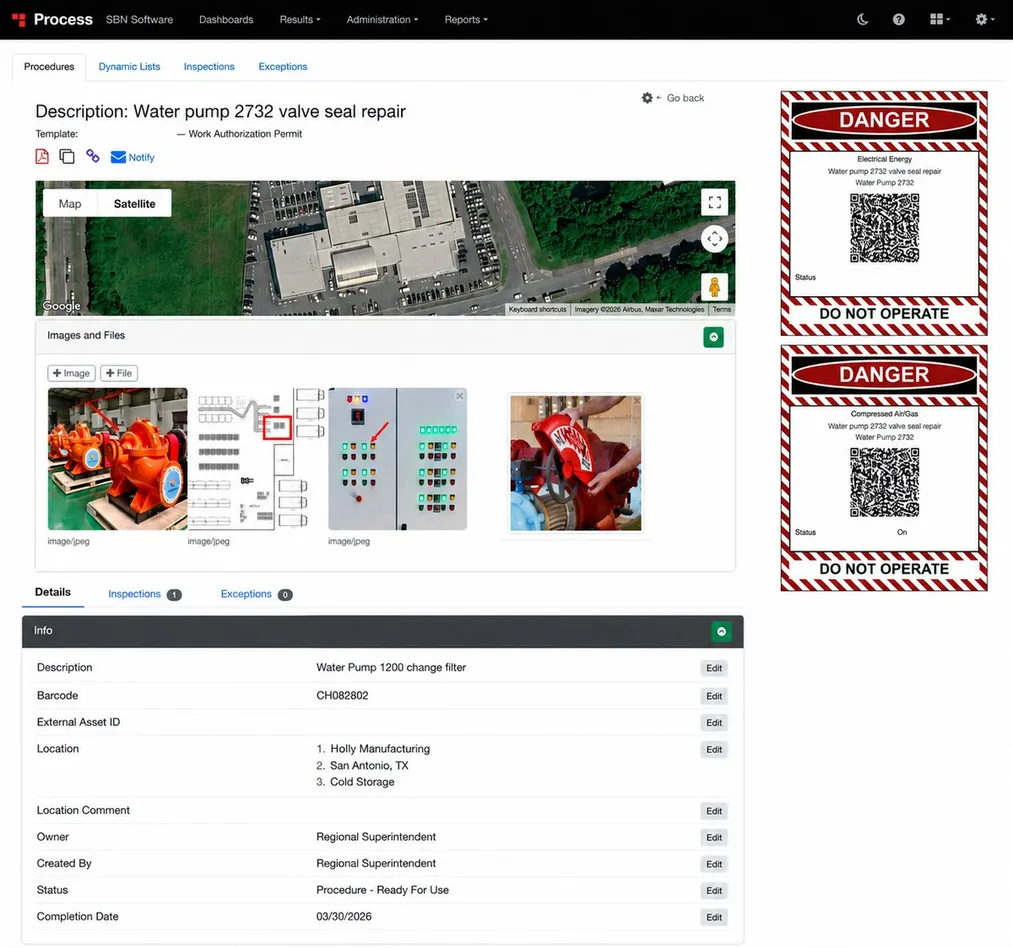Edit the Location Comment field
The image size is (1013, 948).
714,811
